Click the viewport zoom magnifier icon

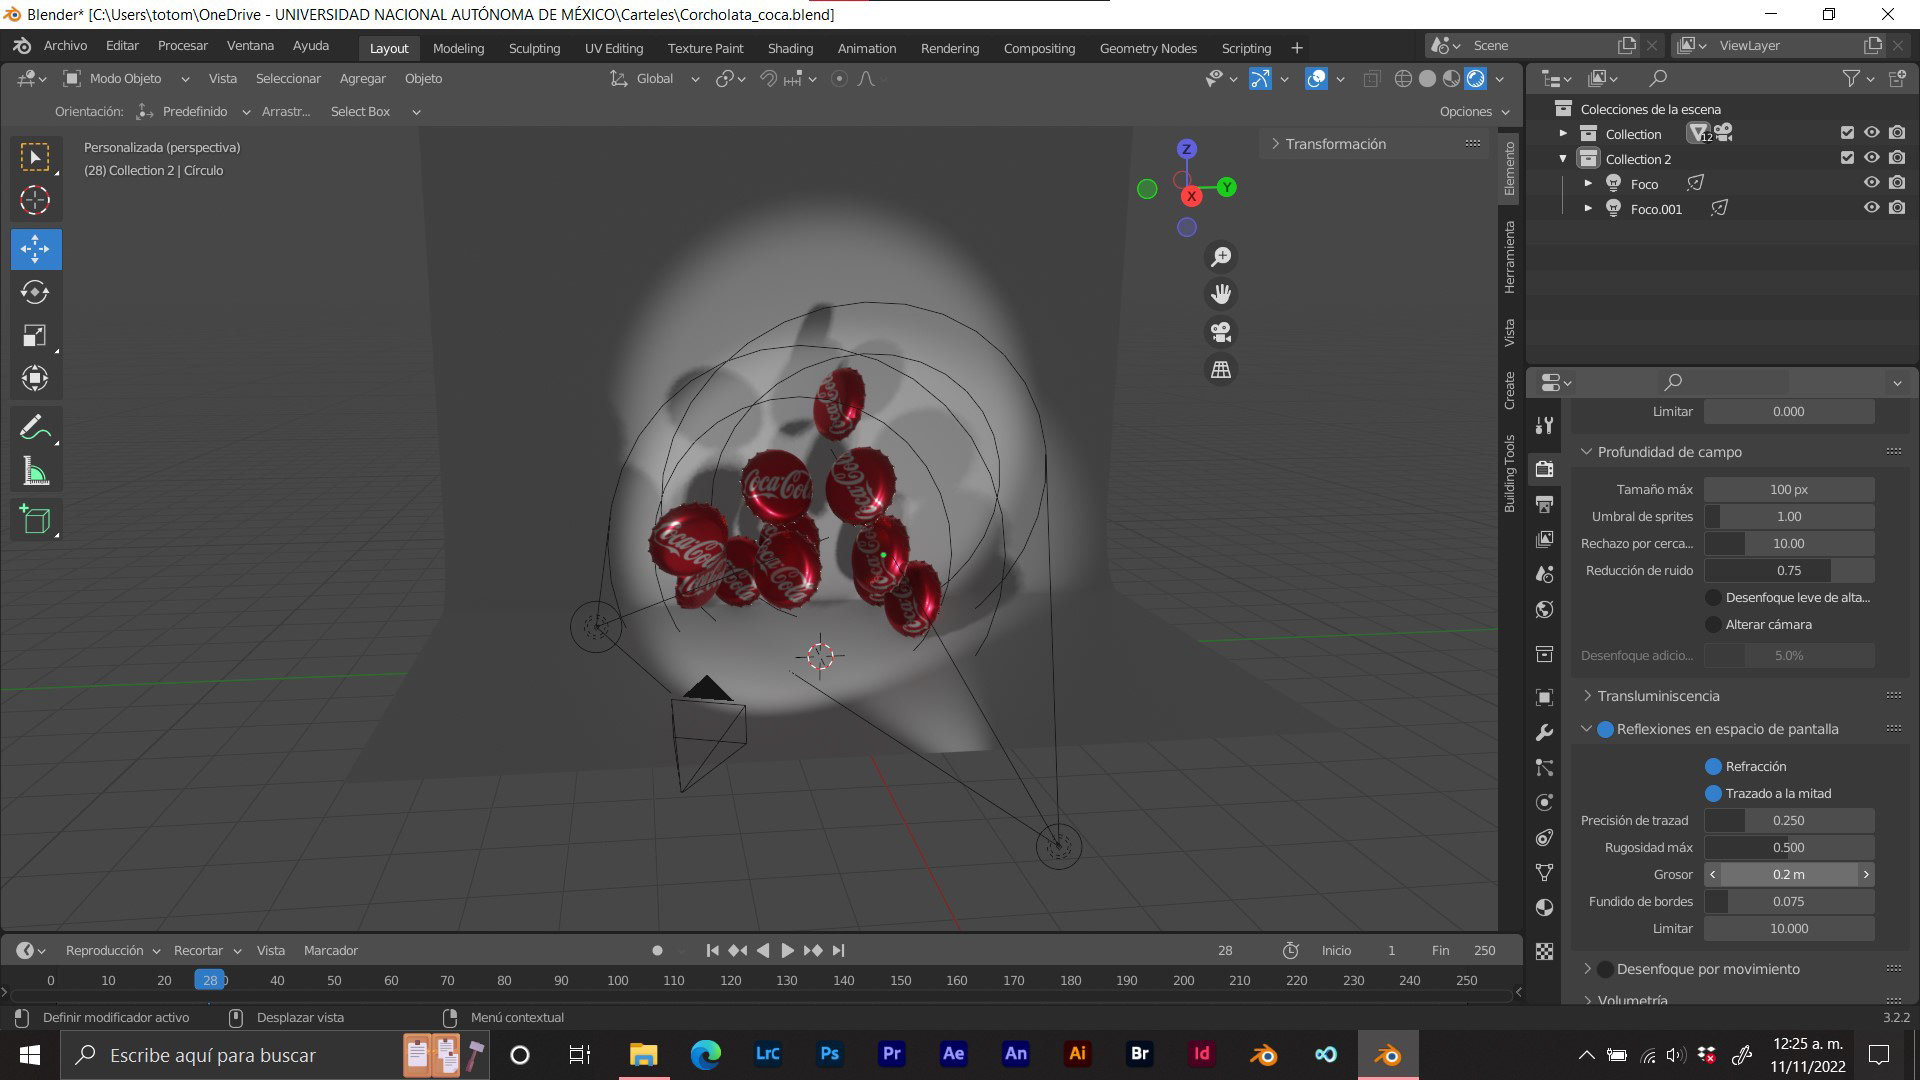[x=1220, y=257]
